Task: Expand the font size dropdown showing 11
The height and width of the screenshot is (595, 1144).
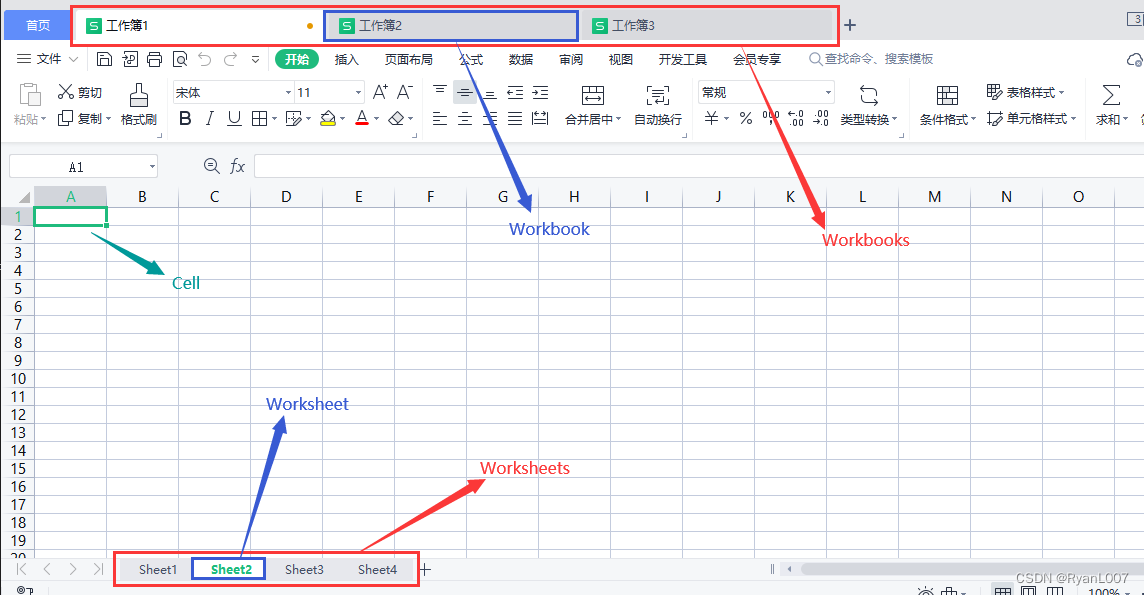Action: click(x=357, y=91)
